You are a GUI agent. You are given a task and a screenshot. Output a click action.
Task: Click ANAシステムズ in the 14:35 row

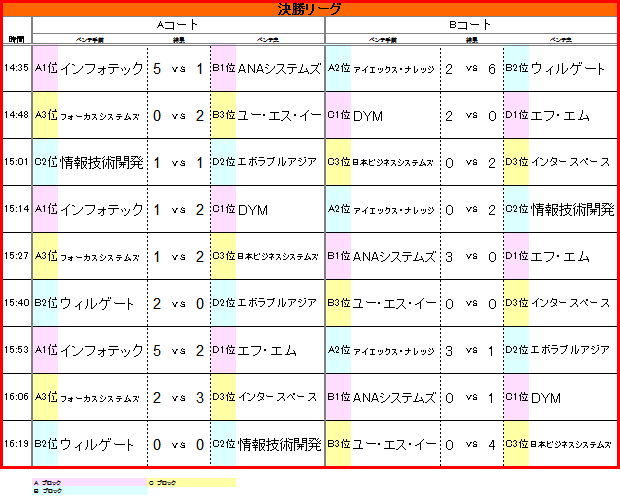click(x=279, y=69)
